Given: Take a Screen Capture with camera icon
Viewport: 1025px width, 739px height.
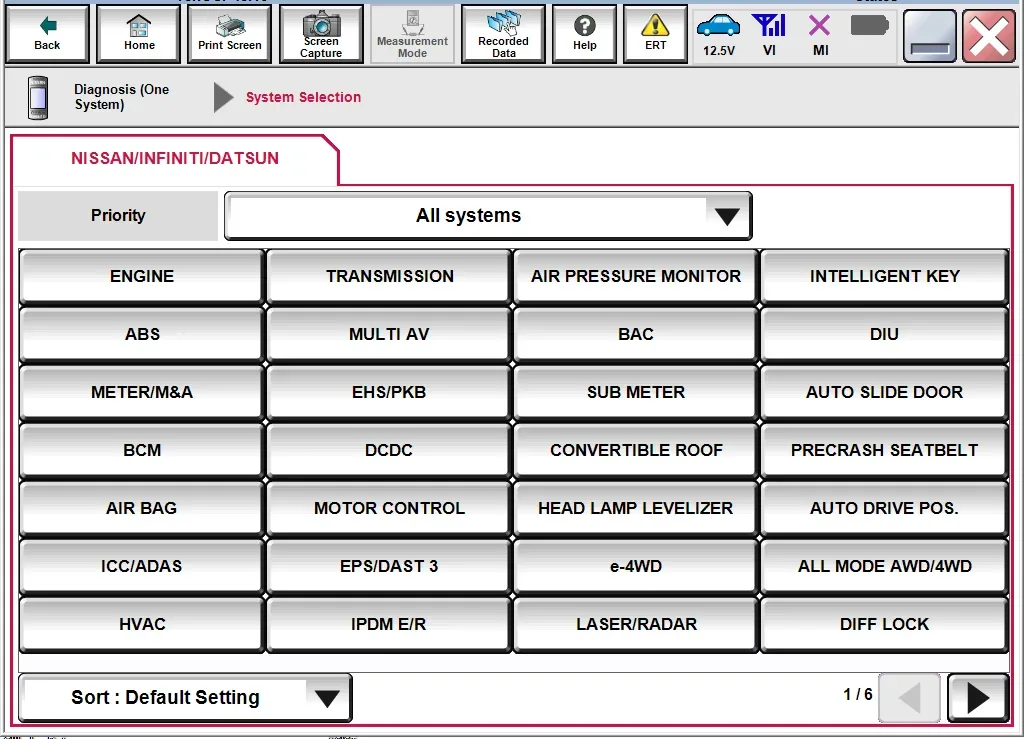Looking at the screenshot, I should pyautogui.click(x=321, y=34).
